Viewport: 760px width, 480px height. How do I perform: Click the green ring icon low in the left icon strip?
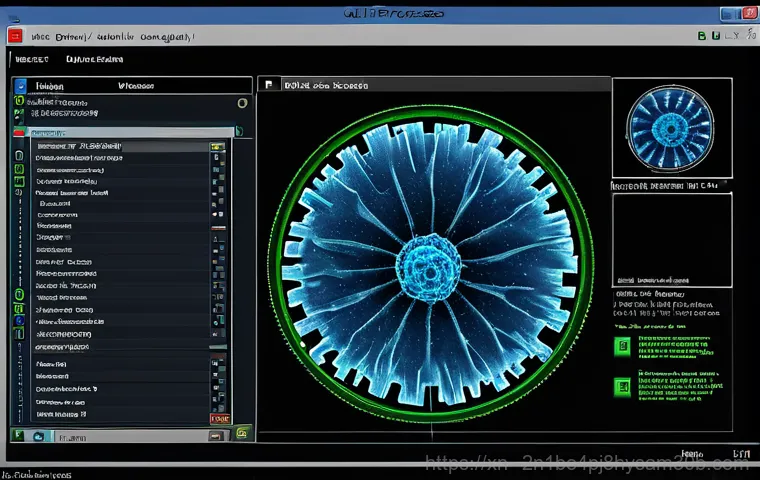19,294
